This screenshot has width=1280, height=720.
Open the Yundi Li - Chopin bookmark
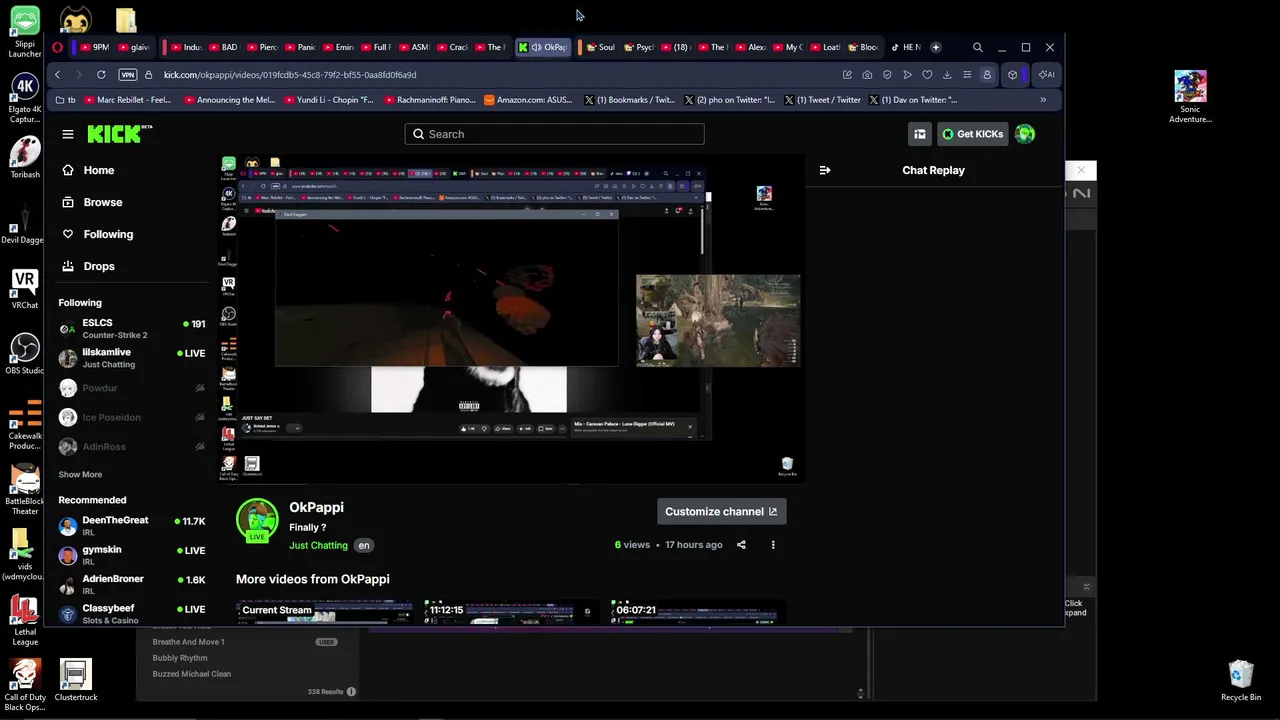329,100
